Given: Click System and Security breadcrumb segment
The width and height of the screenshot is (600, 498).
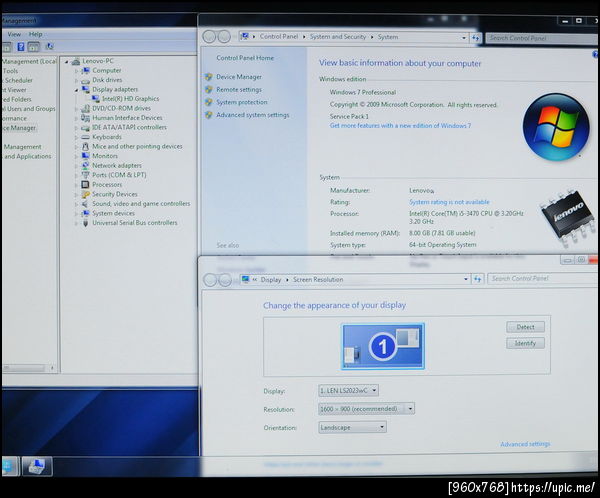Looking at the screenshot, I should pyautogui.click(x=338, y=37).
